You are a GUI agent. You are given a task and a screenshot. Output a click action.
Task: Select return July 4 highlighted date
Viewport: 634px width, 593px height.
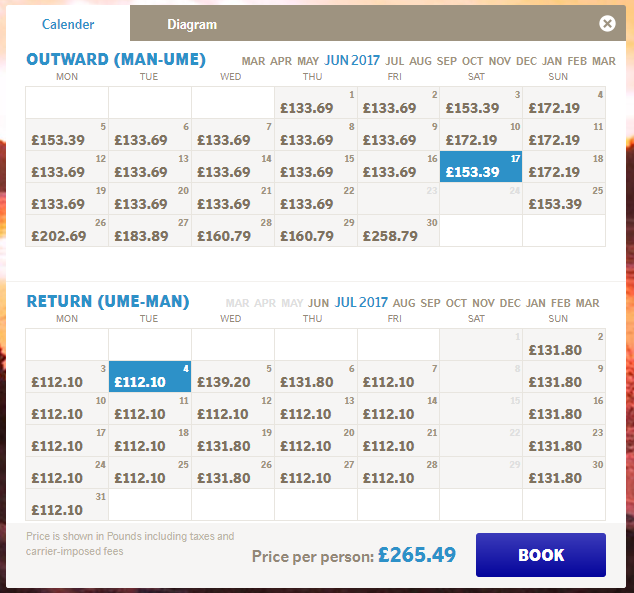[x=150, y=376]
